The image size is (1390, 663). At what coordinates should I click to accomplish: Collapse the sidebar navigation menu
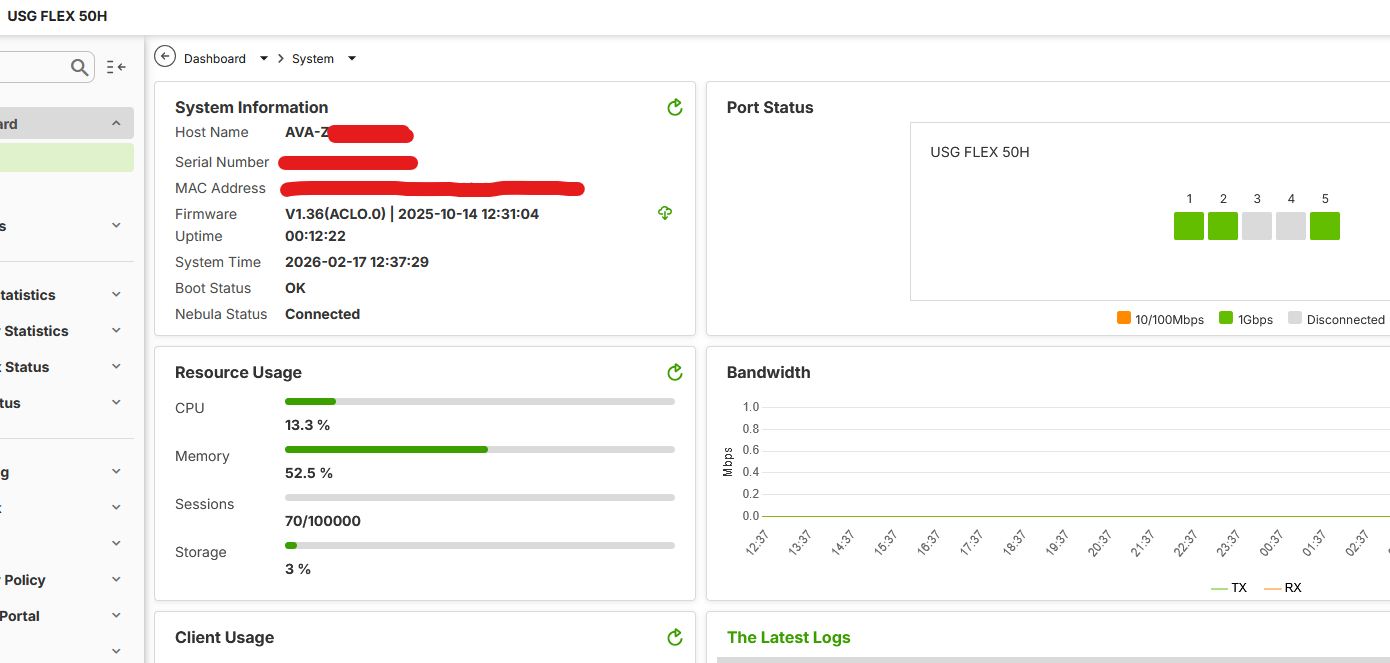click(x=116, y=67)
